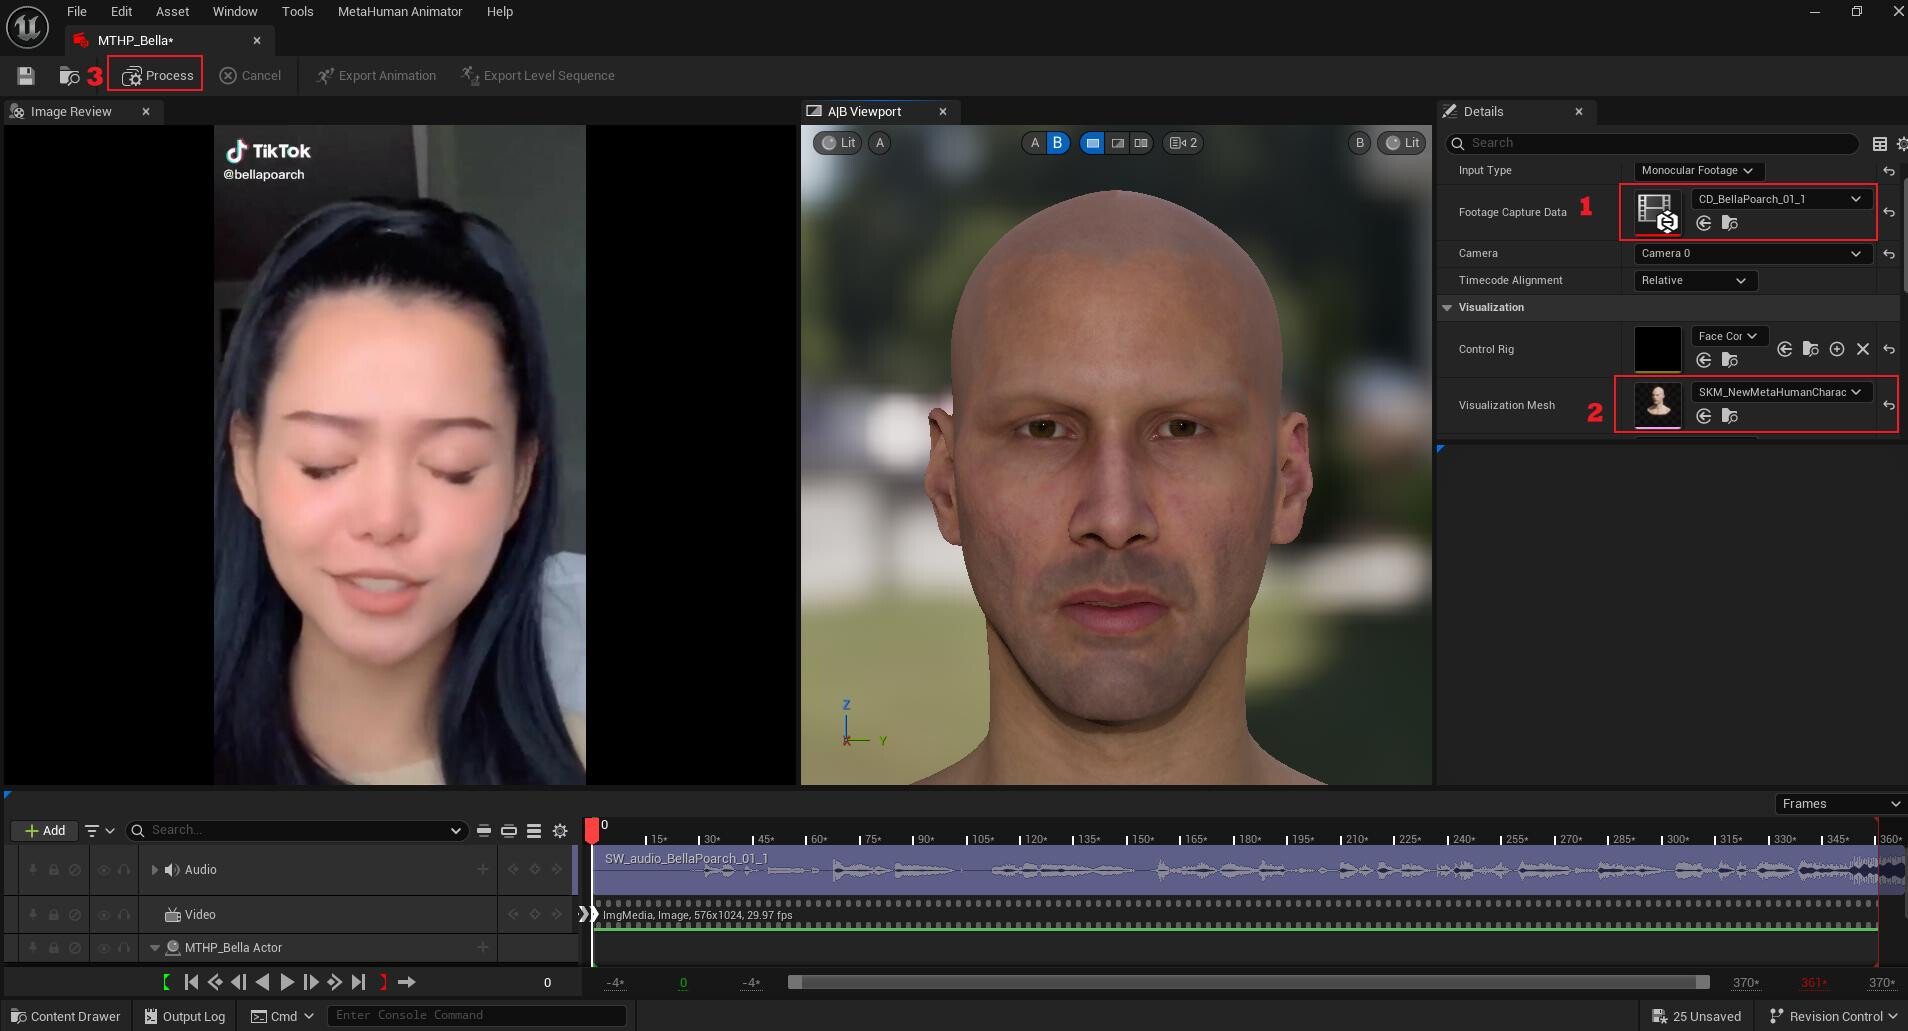Click the Unreal Engine logo icon
This screenshot has height=1031, width=1908.
27,26
